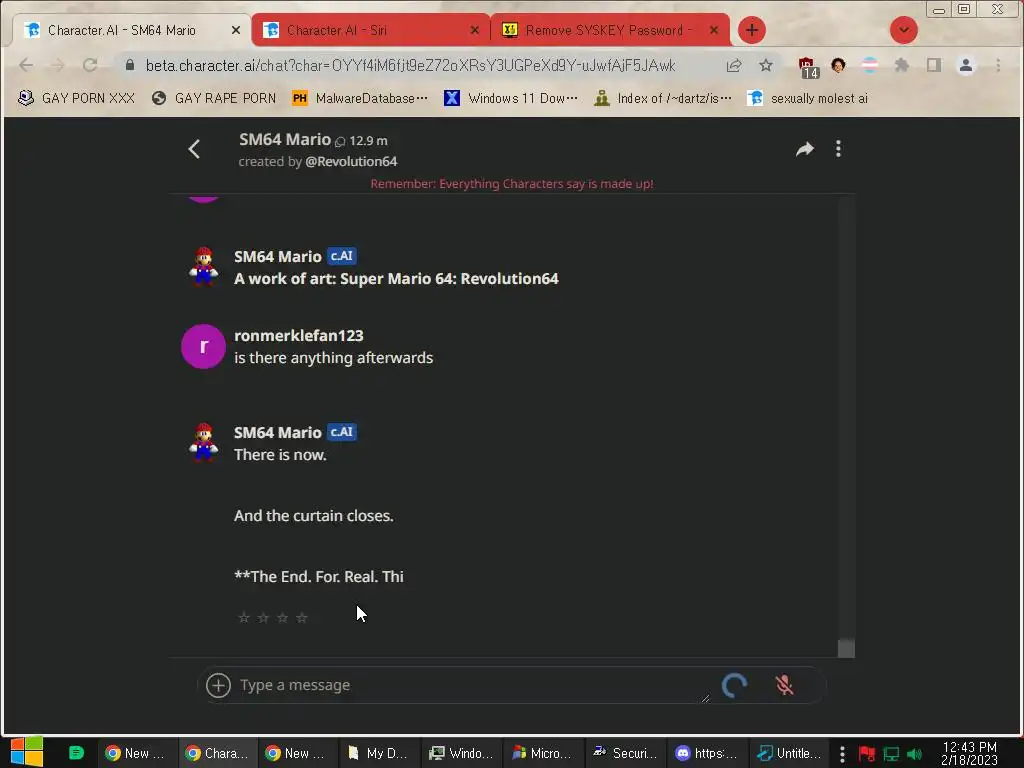Rate the reply two stars
The height and width of the screenshot is (768, 1024).
click(x=263, y=617)
